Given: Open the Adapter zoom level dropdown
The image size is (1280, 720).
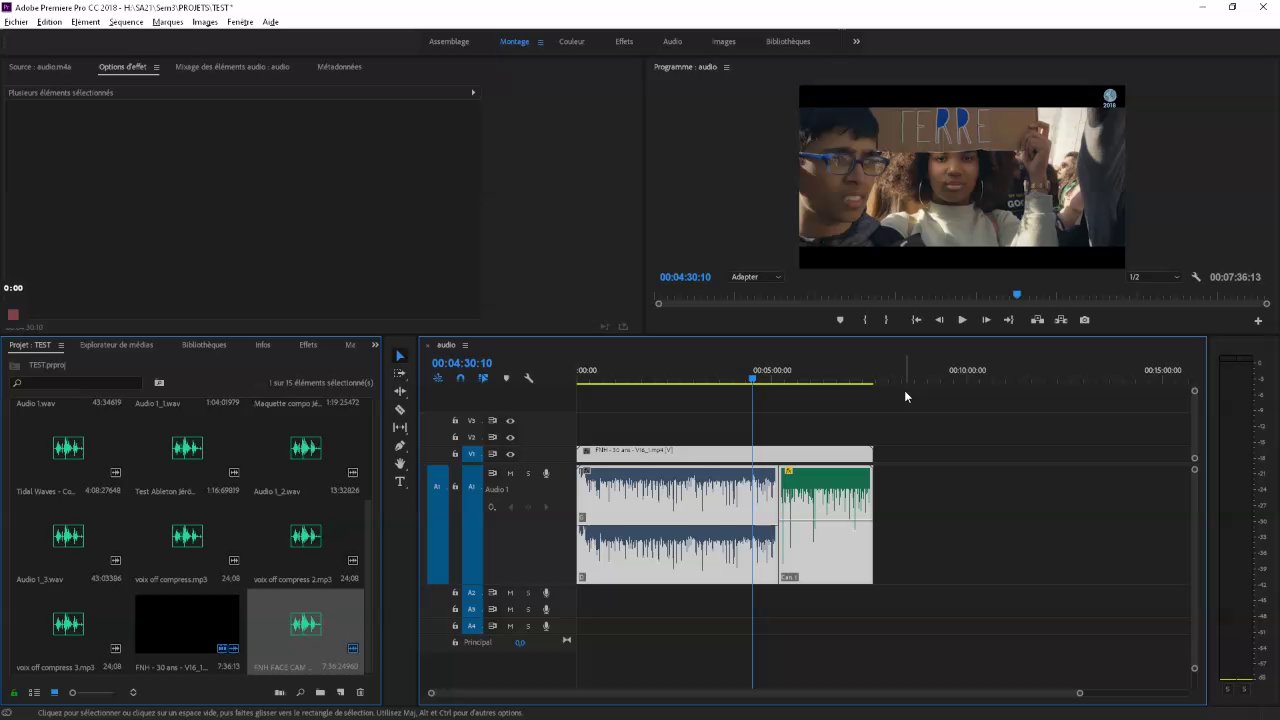Looking at the screenshot, I should click(x=756, y=277).
